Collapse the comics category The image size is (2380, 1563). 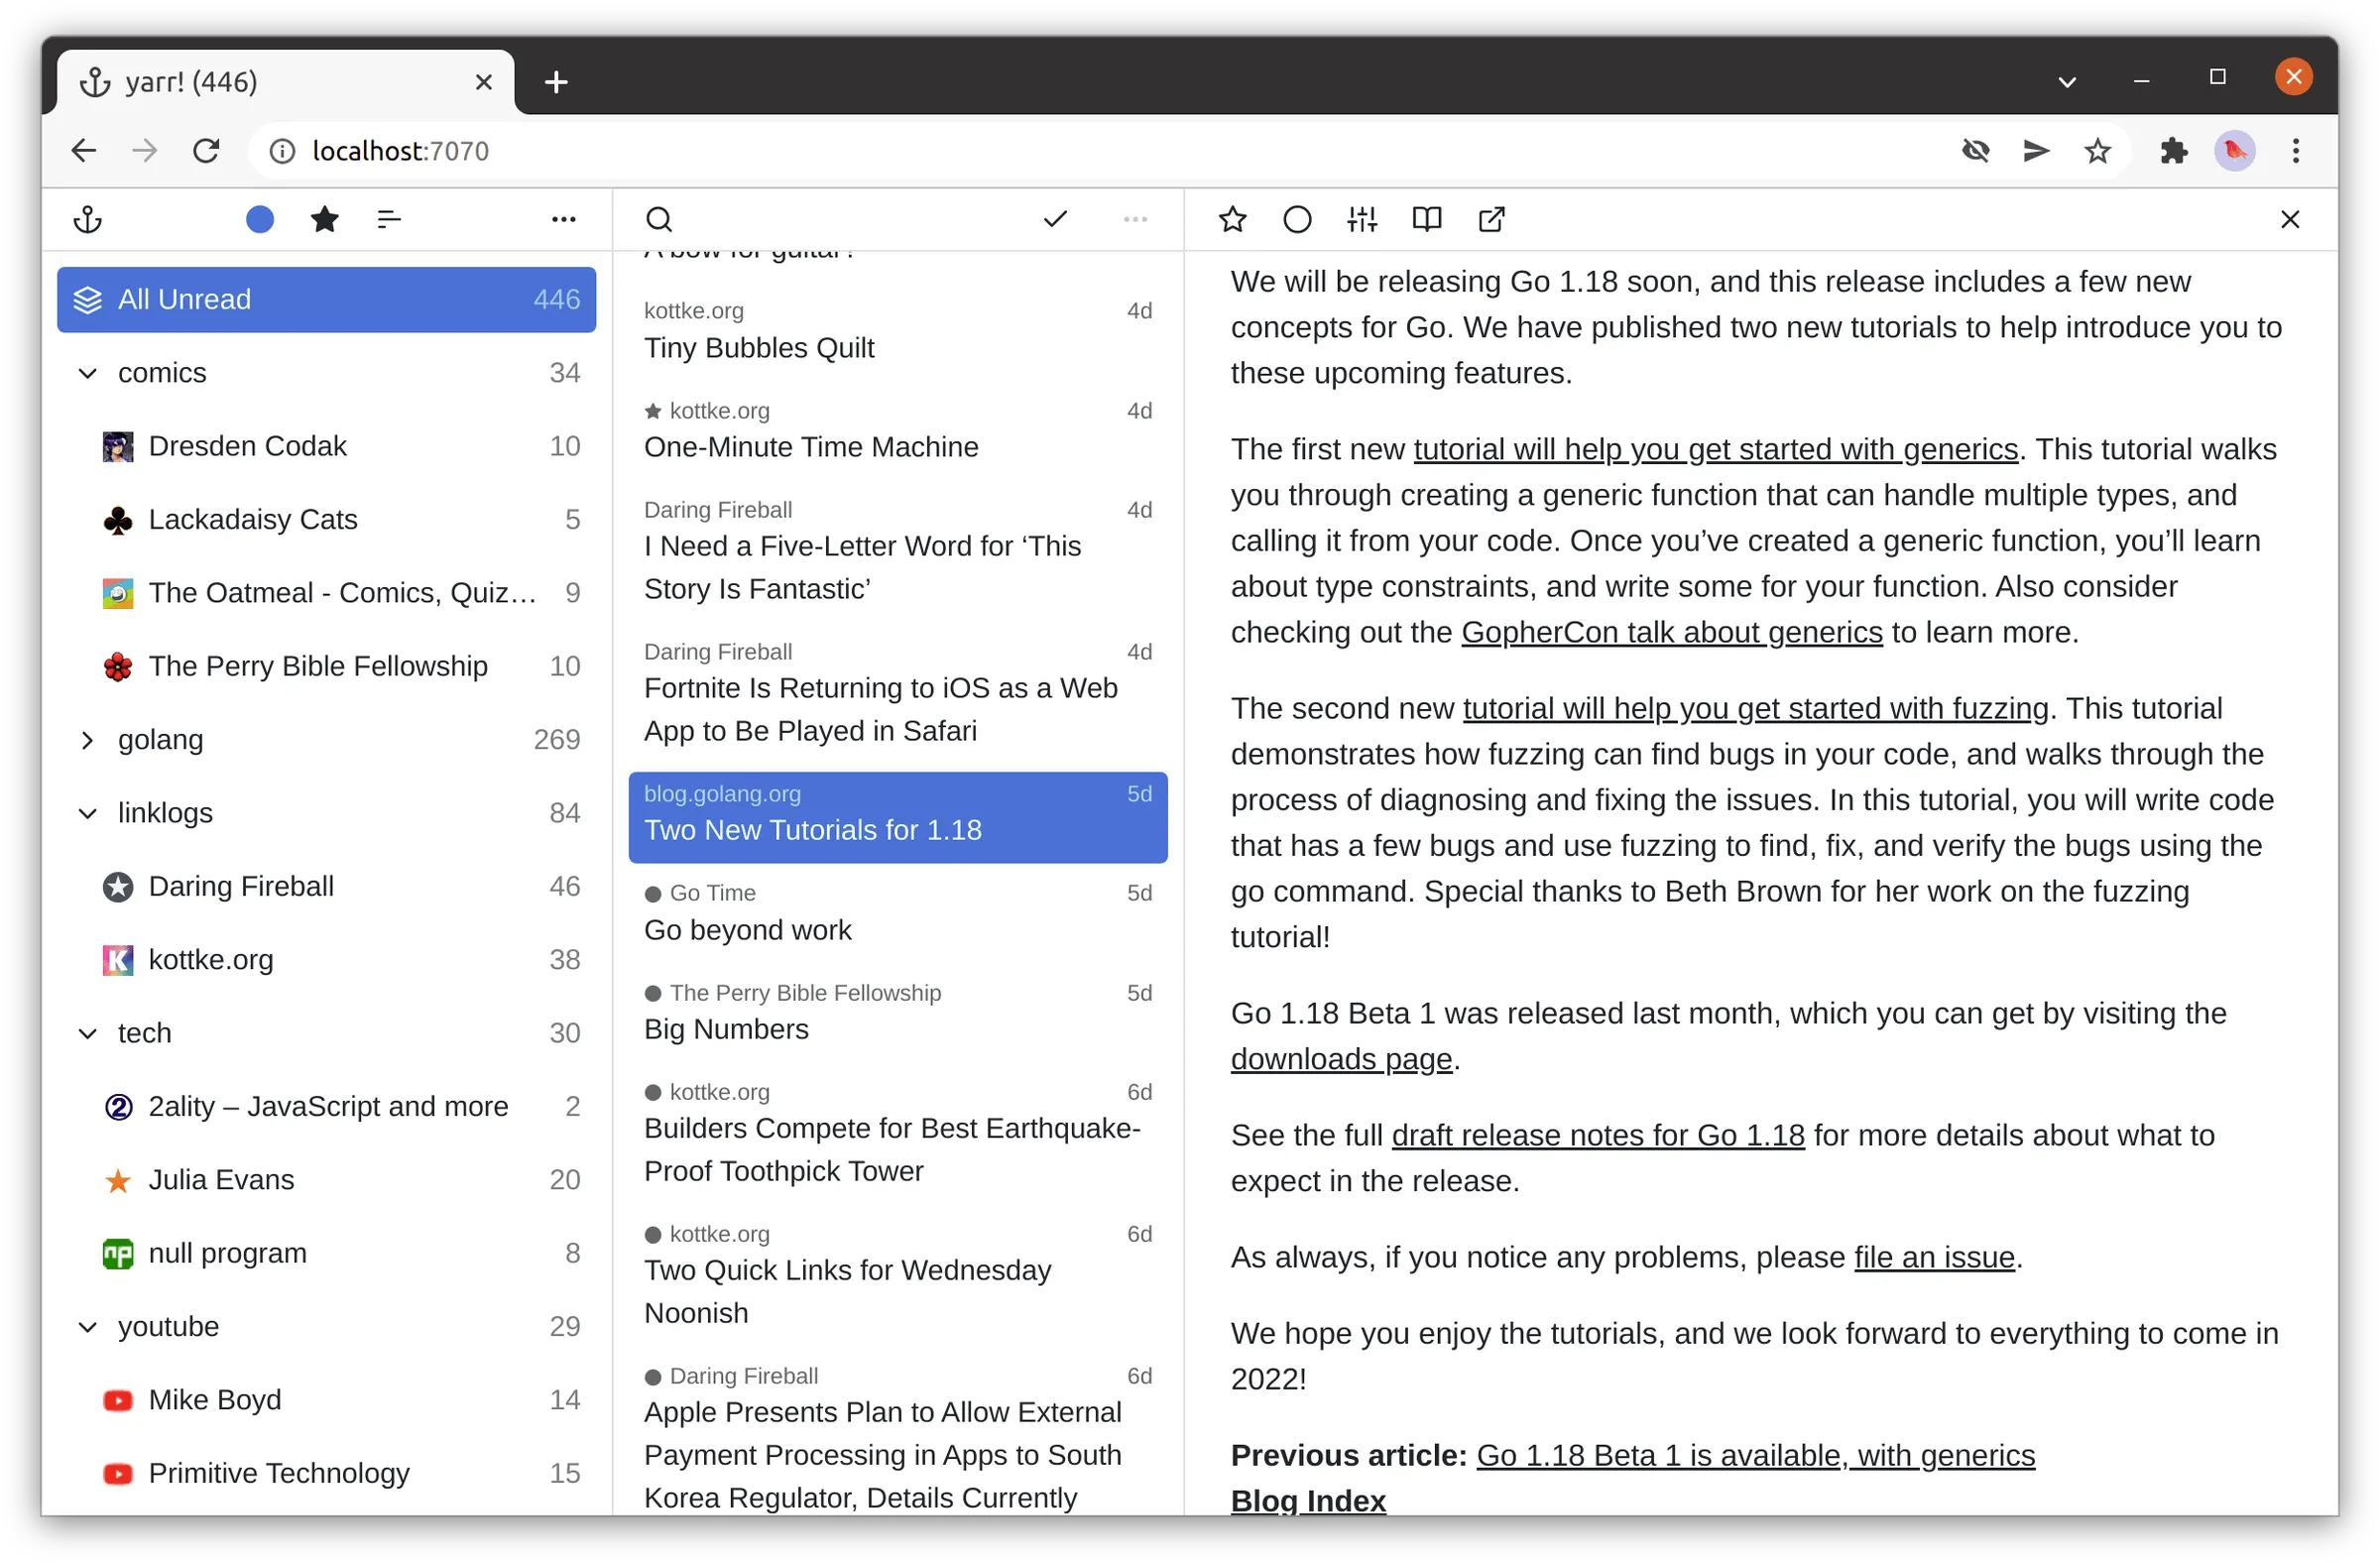point(88,372)
